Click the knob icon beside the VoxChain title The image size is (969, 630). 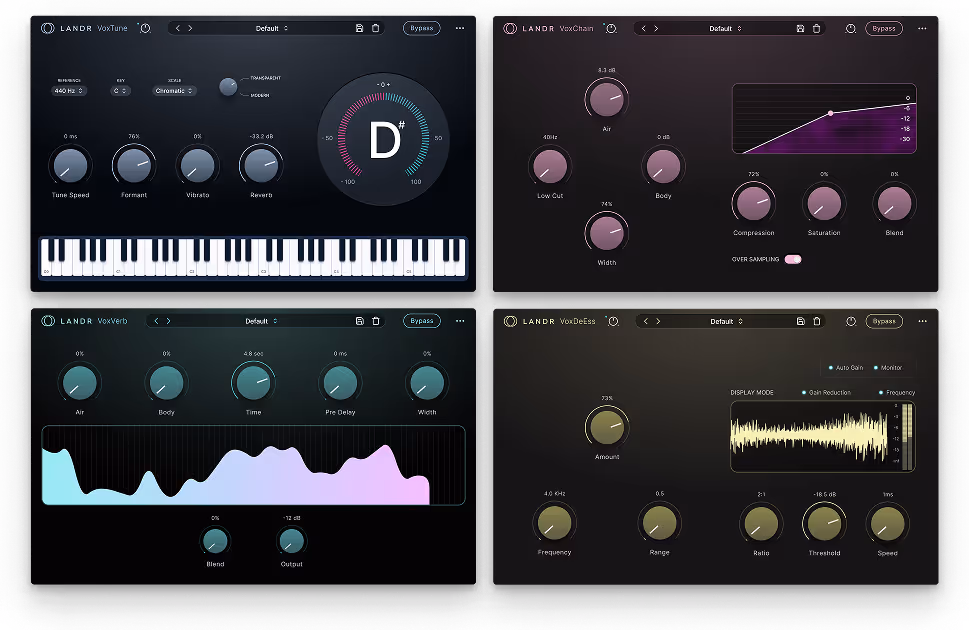pyautogui.click(x=611, y=28)
